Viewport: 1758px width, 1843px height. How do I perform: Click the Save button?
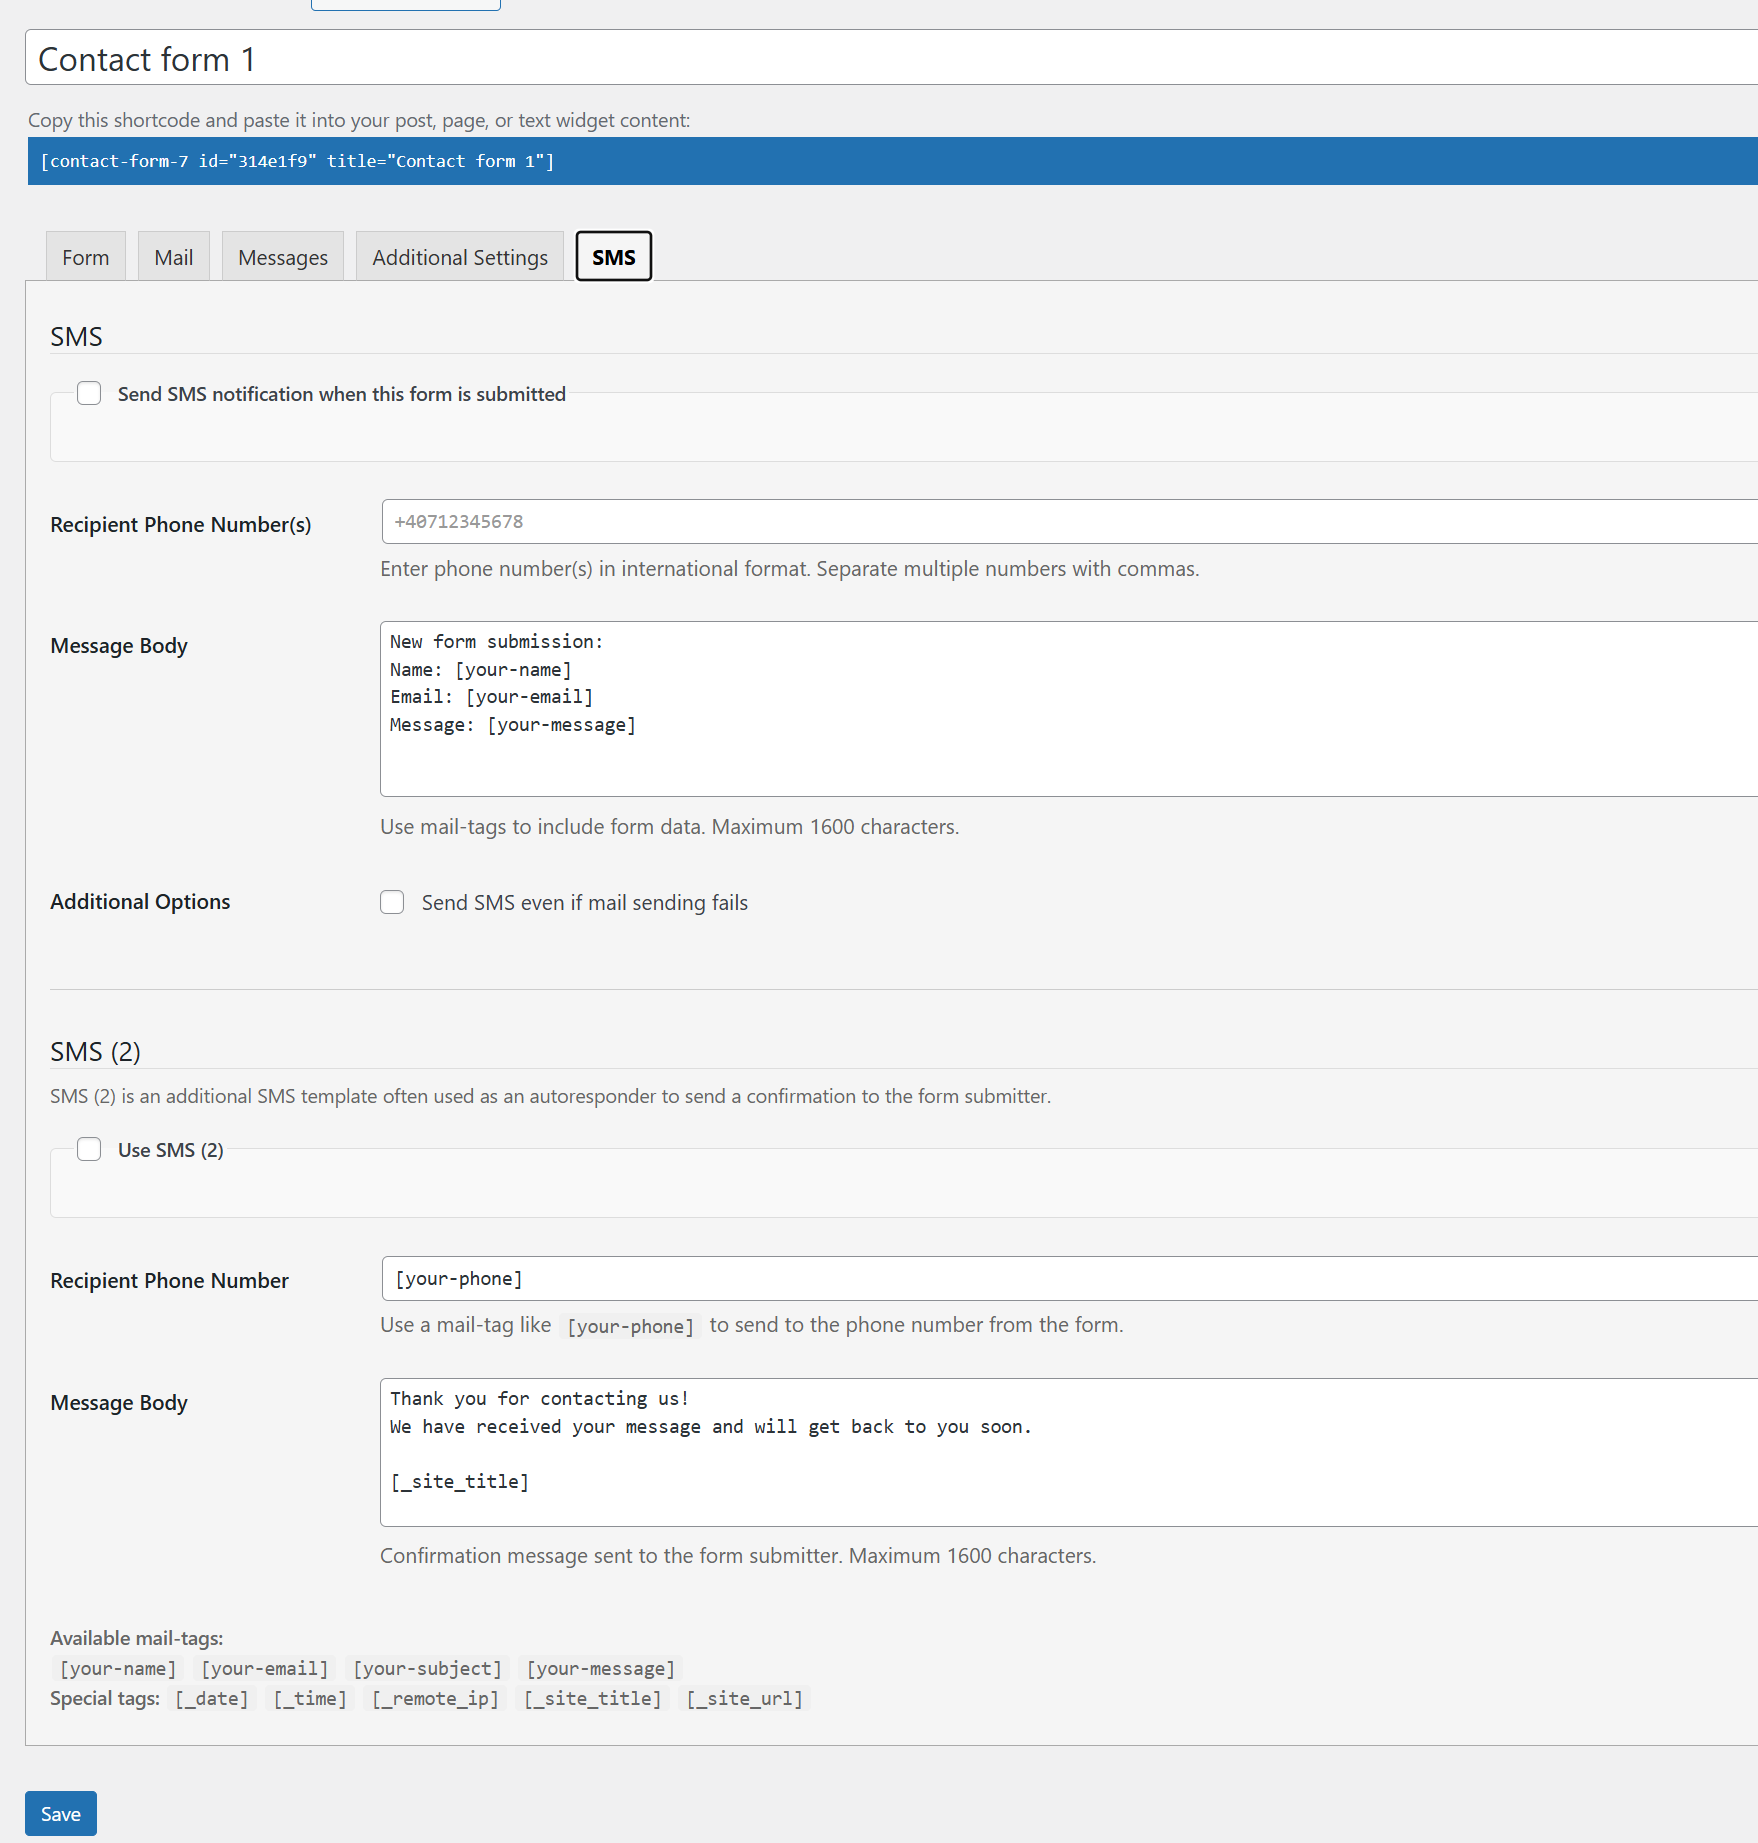(60, 1813)
